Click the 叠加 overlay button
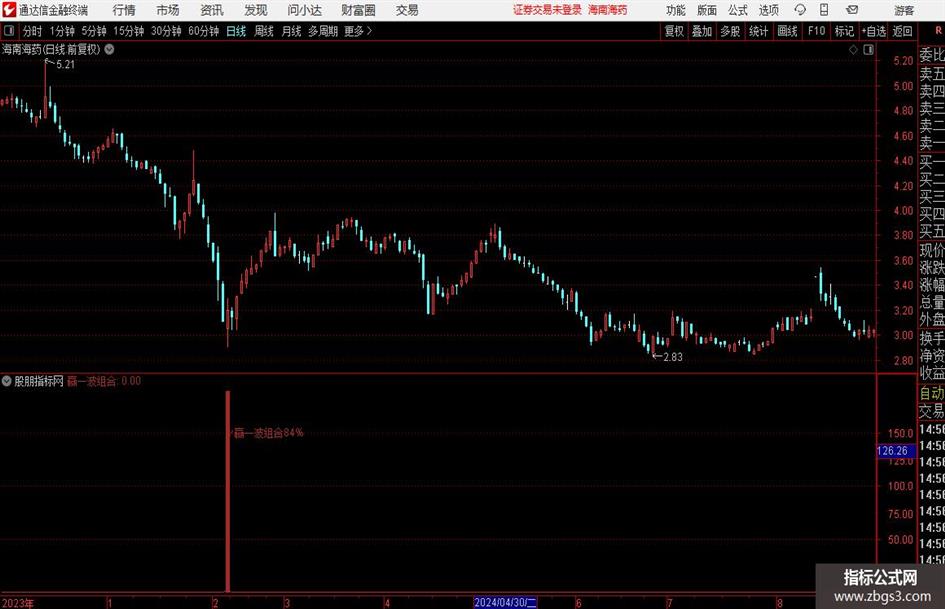This screenshot has height=609, width=945. [702, 31]
